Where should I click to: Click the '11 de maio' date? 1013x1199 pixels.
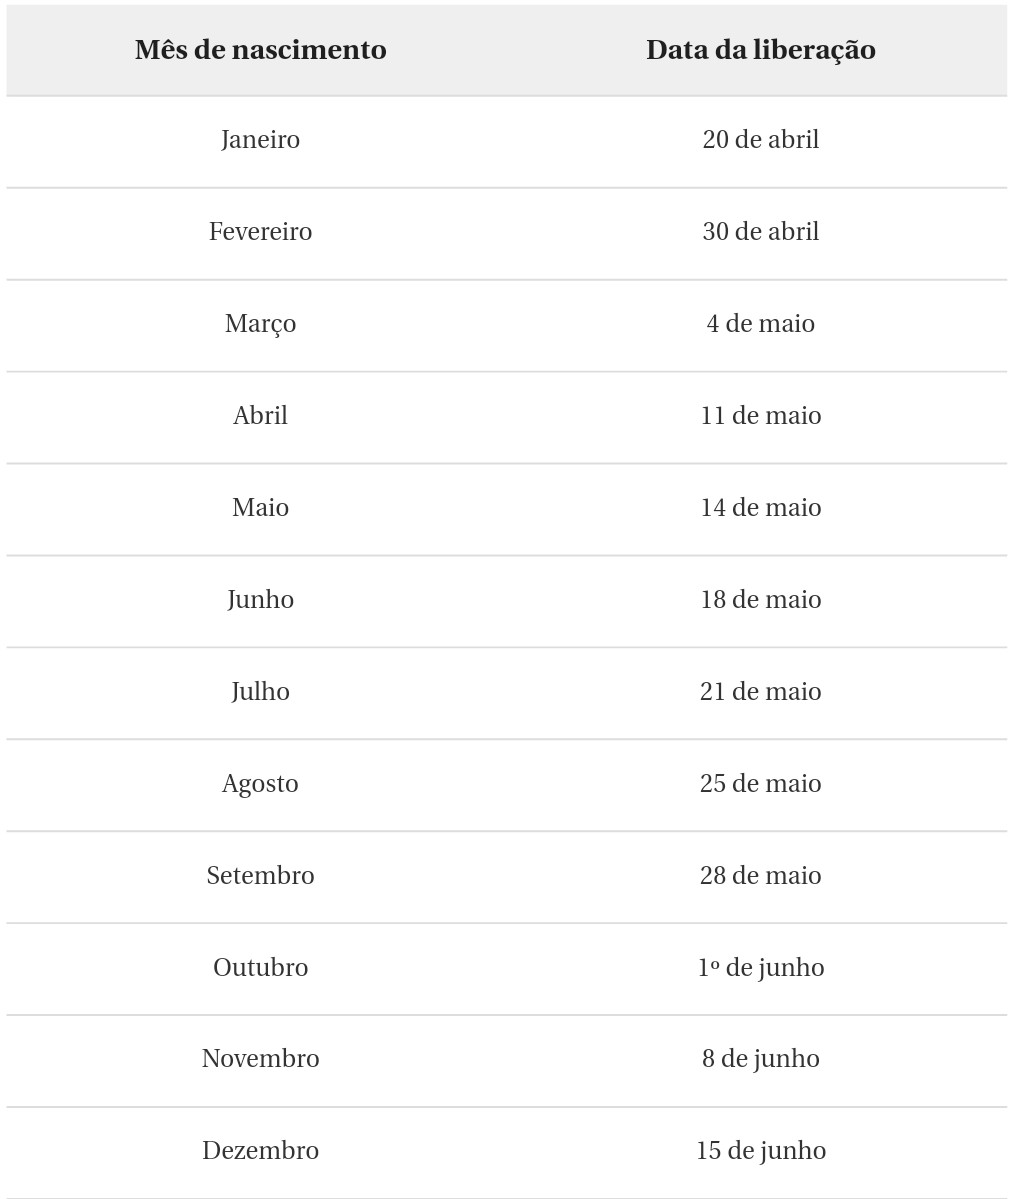click(x=761, y=415)
